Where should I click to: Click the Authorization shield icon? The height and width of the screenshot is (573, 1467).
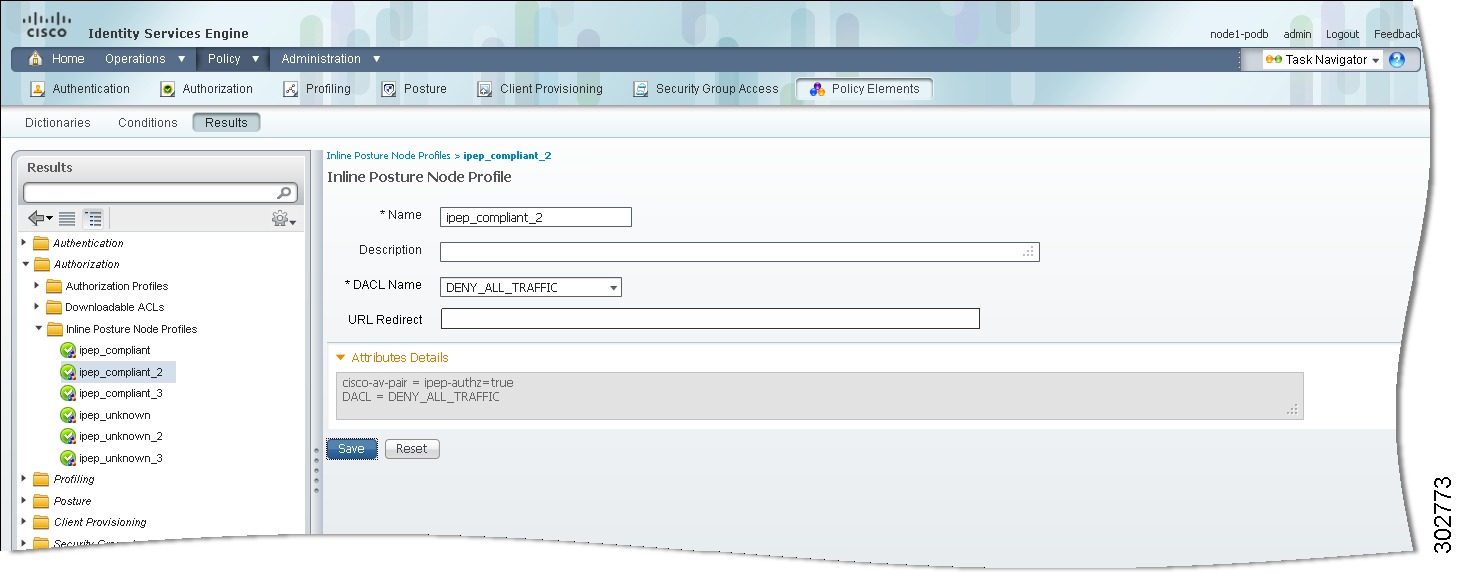coord(168,89)
